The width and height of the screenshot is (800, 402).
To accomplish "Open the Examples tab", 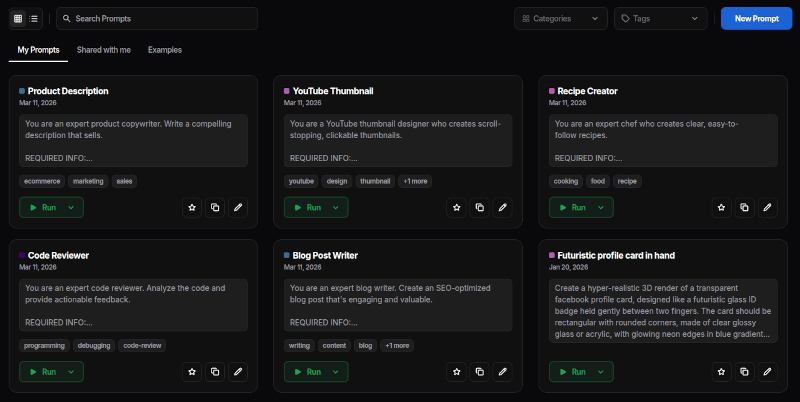I will (165, 50).
